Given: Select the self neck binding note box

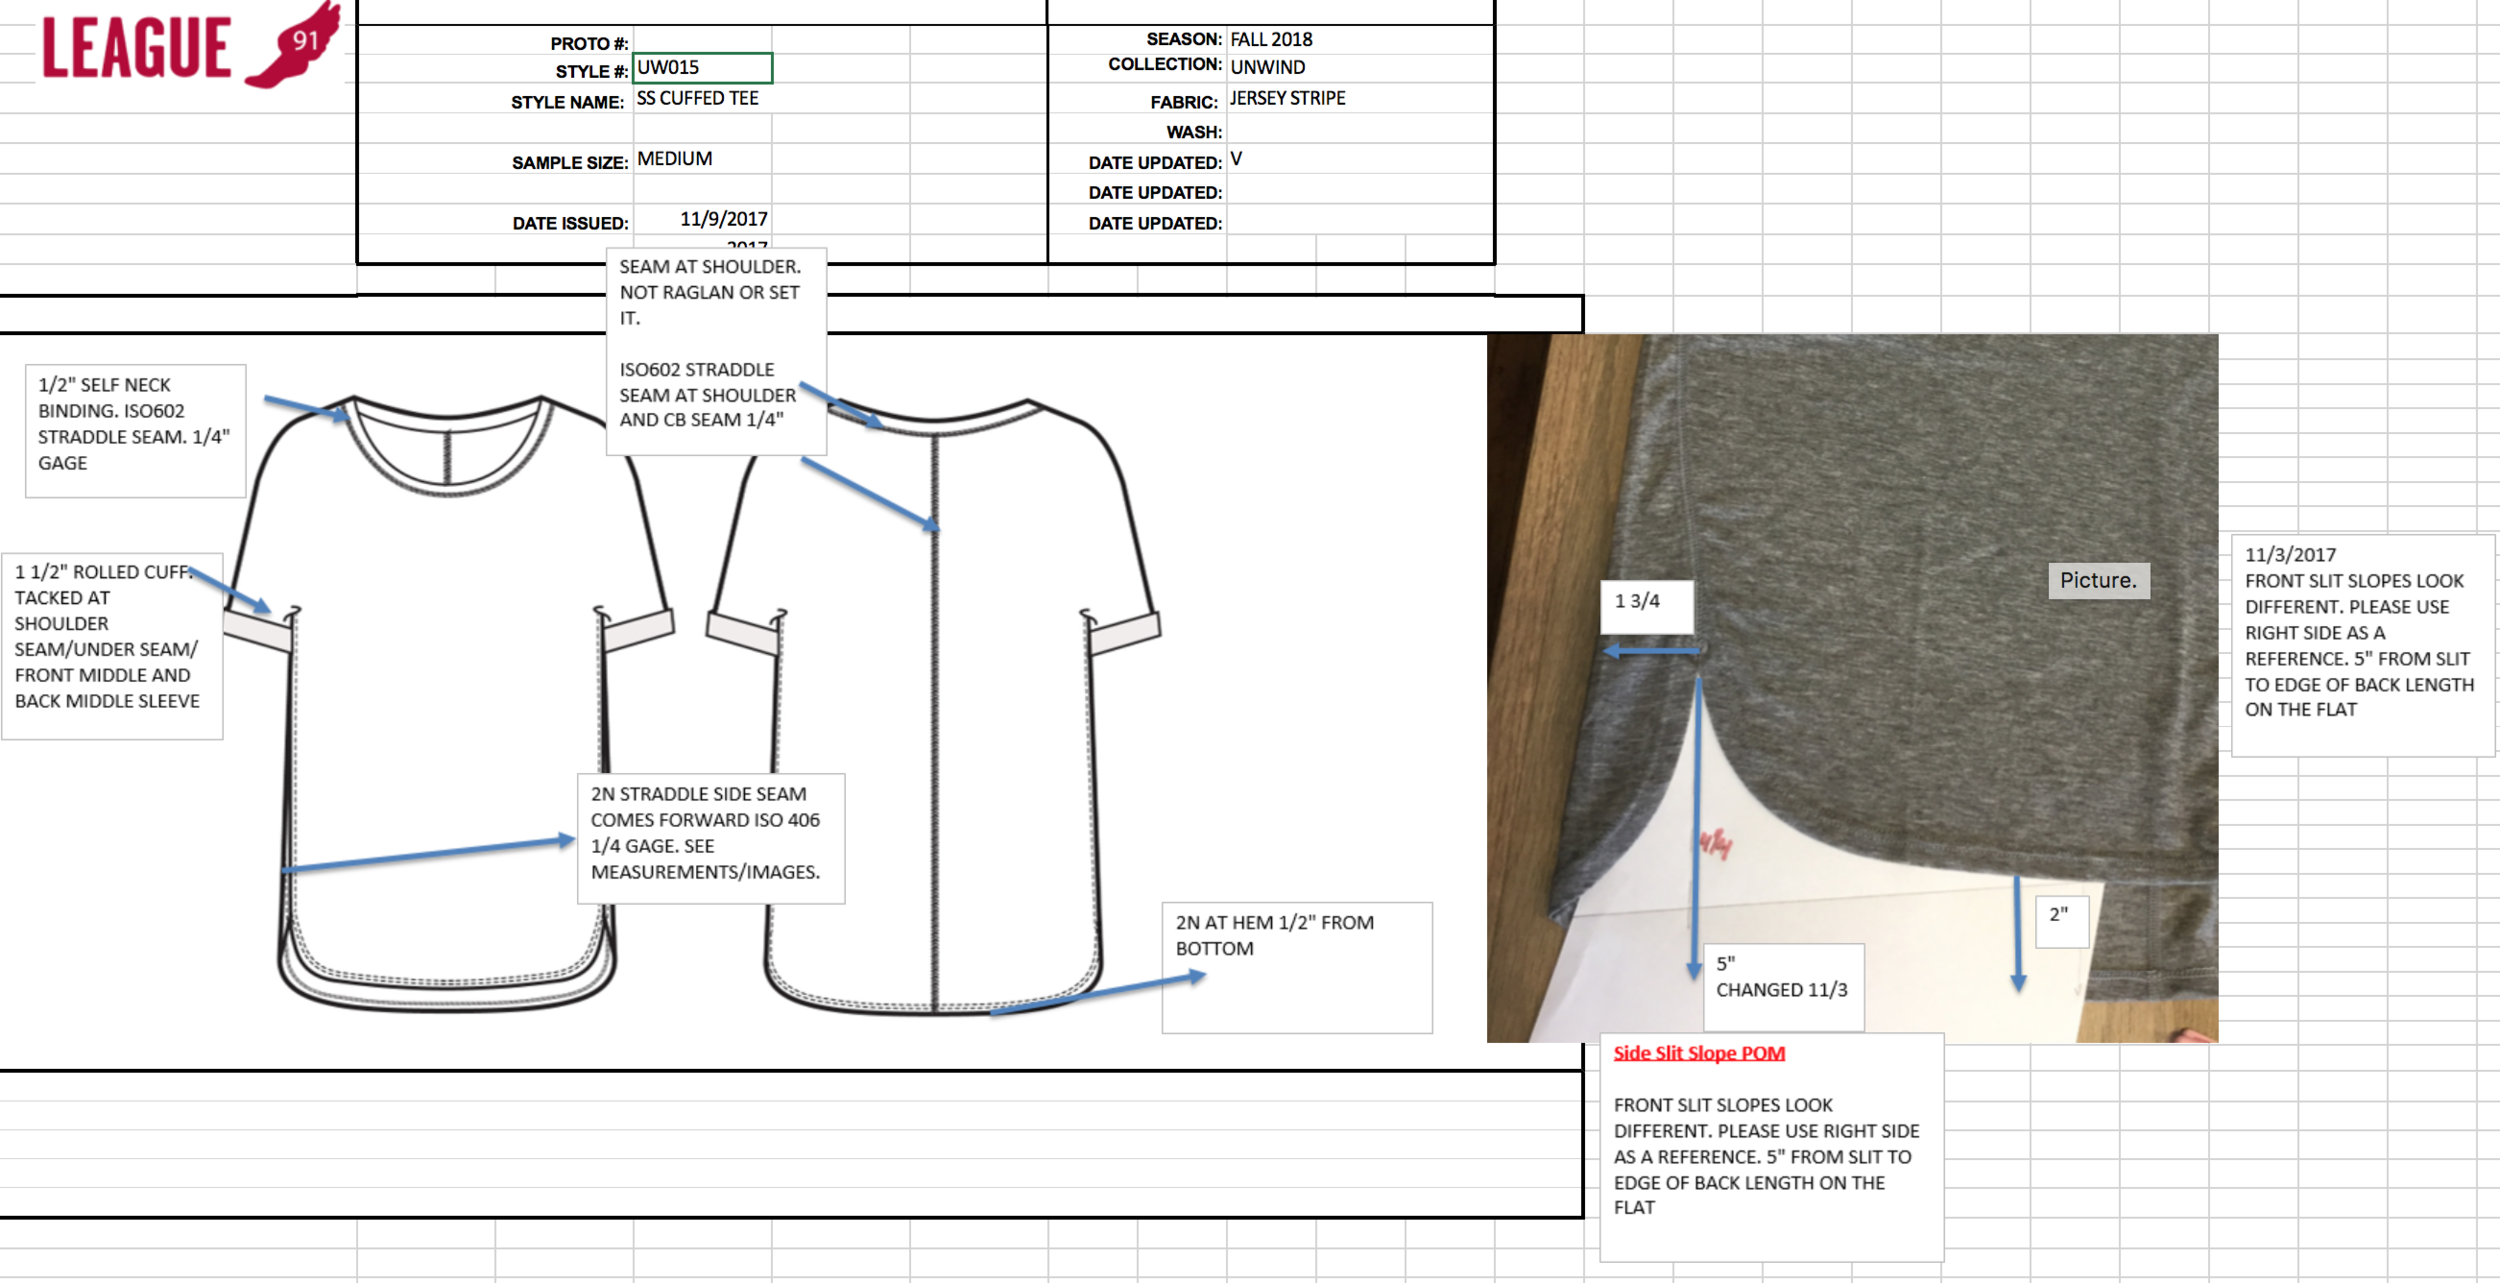Looking at the screenshot, I should click(x=135, y=430).
